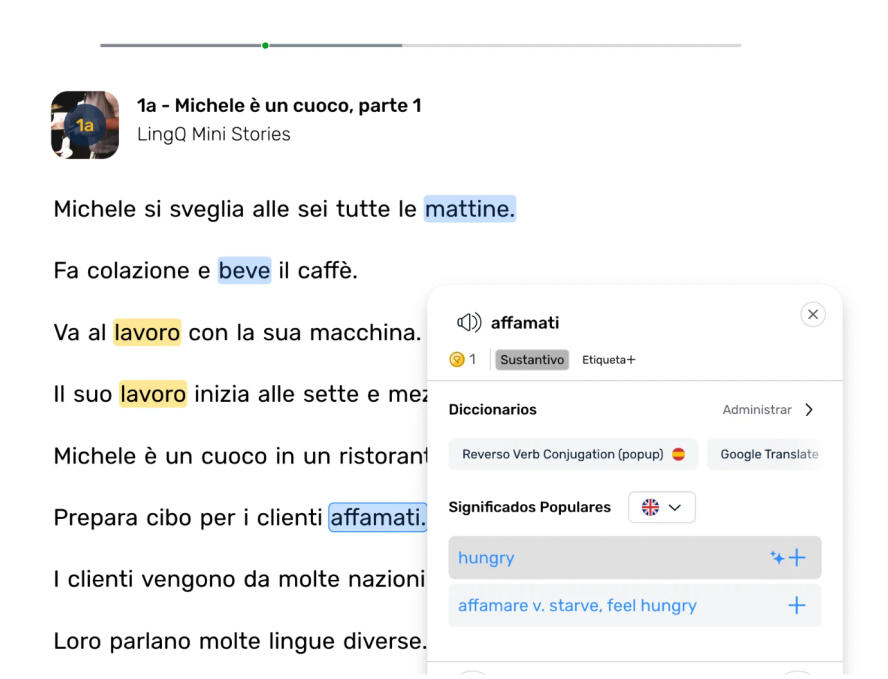The height and width of the screenshot is (679, 888).
Task: Click yellow 'lavoro' in the macchina sentence
Action: tap(147, 332)
